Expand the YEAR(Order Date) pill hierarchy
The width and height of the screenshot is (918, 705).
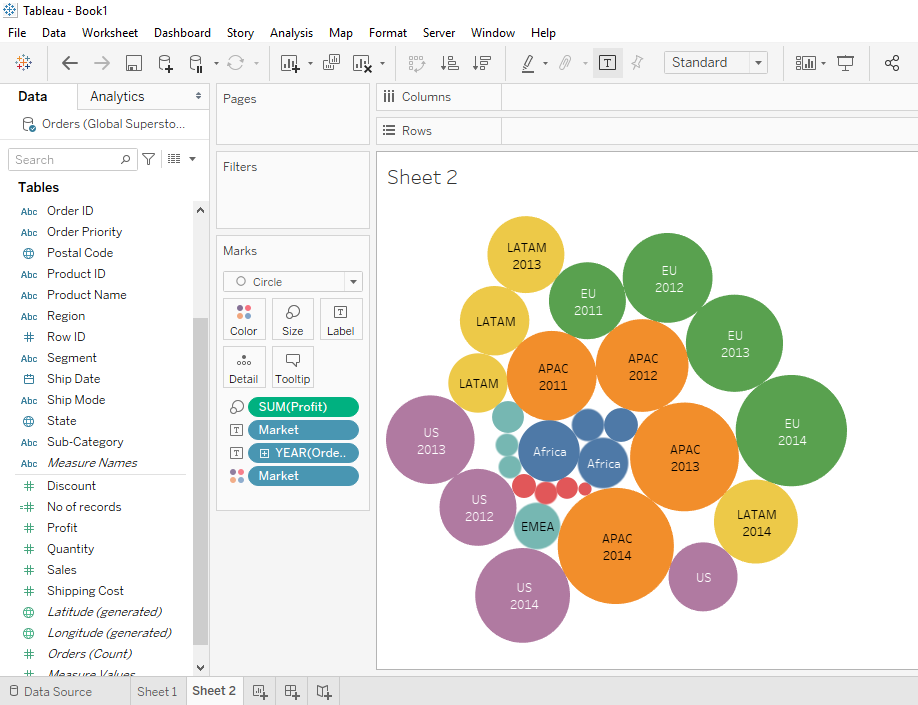[264, 453]
